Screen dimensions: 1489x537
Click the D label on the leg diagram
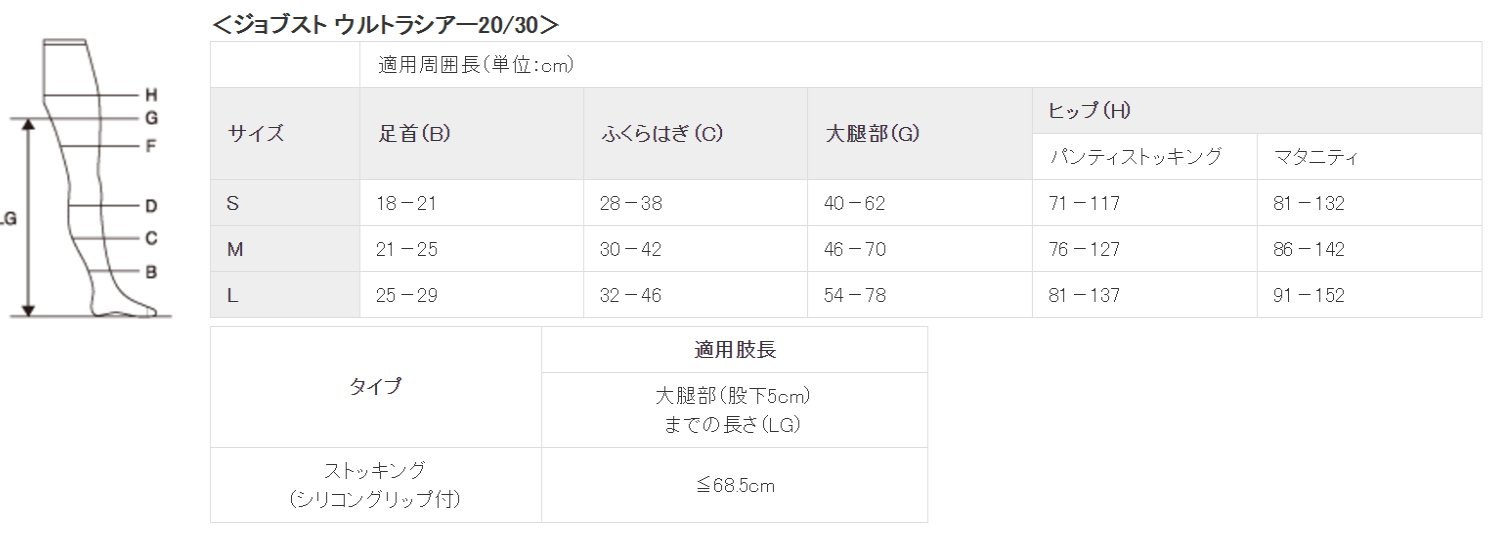[x=151, y=207]
